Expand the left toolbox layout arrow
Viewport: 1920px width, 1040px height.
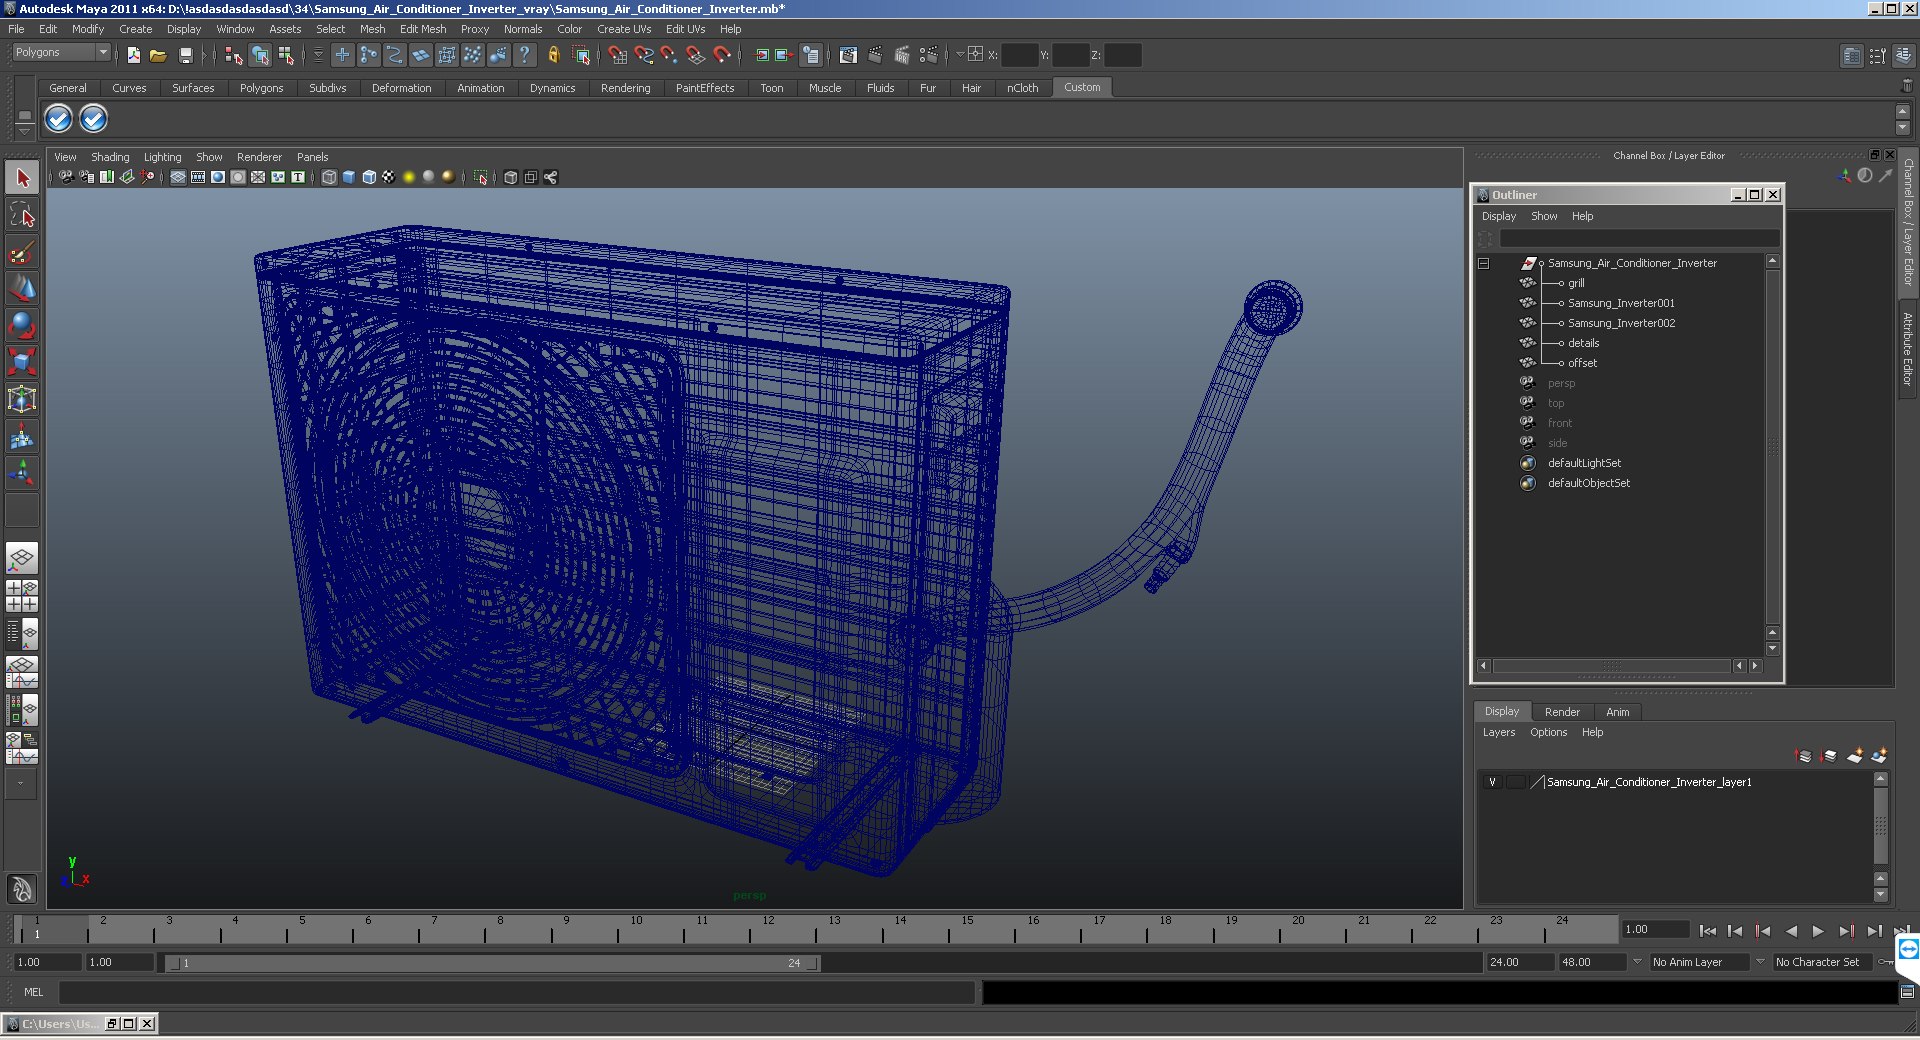(x=21, y=784)
